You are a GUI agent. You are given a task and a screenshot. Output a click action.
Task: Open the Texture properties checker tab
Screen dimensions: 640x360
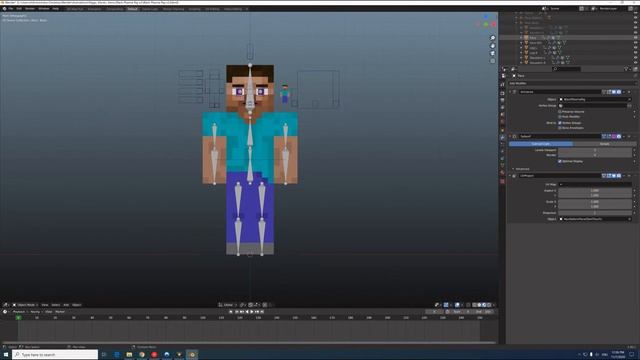(502, 181)
